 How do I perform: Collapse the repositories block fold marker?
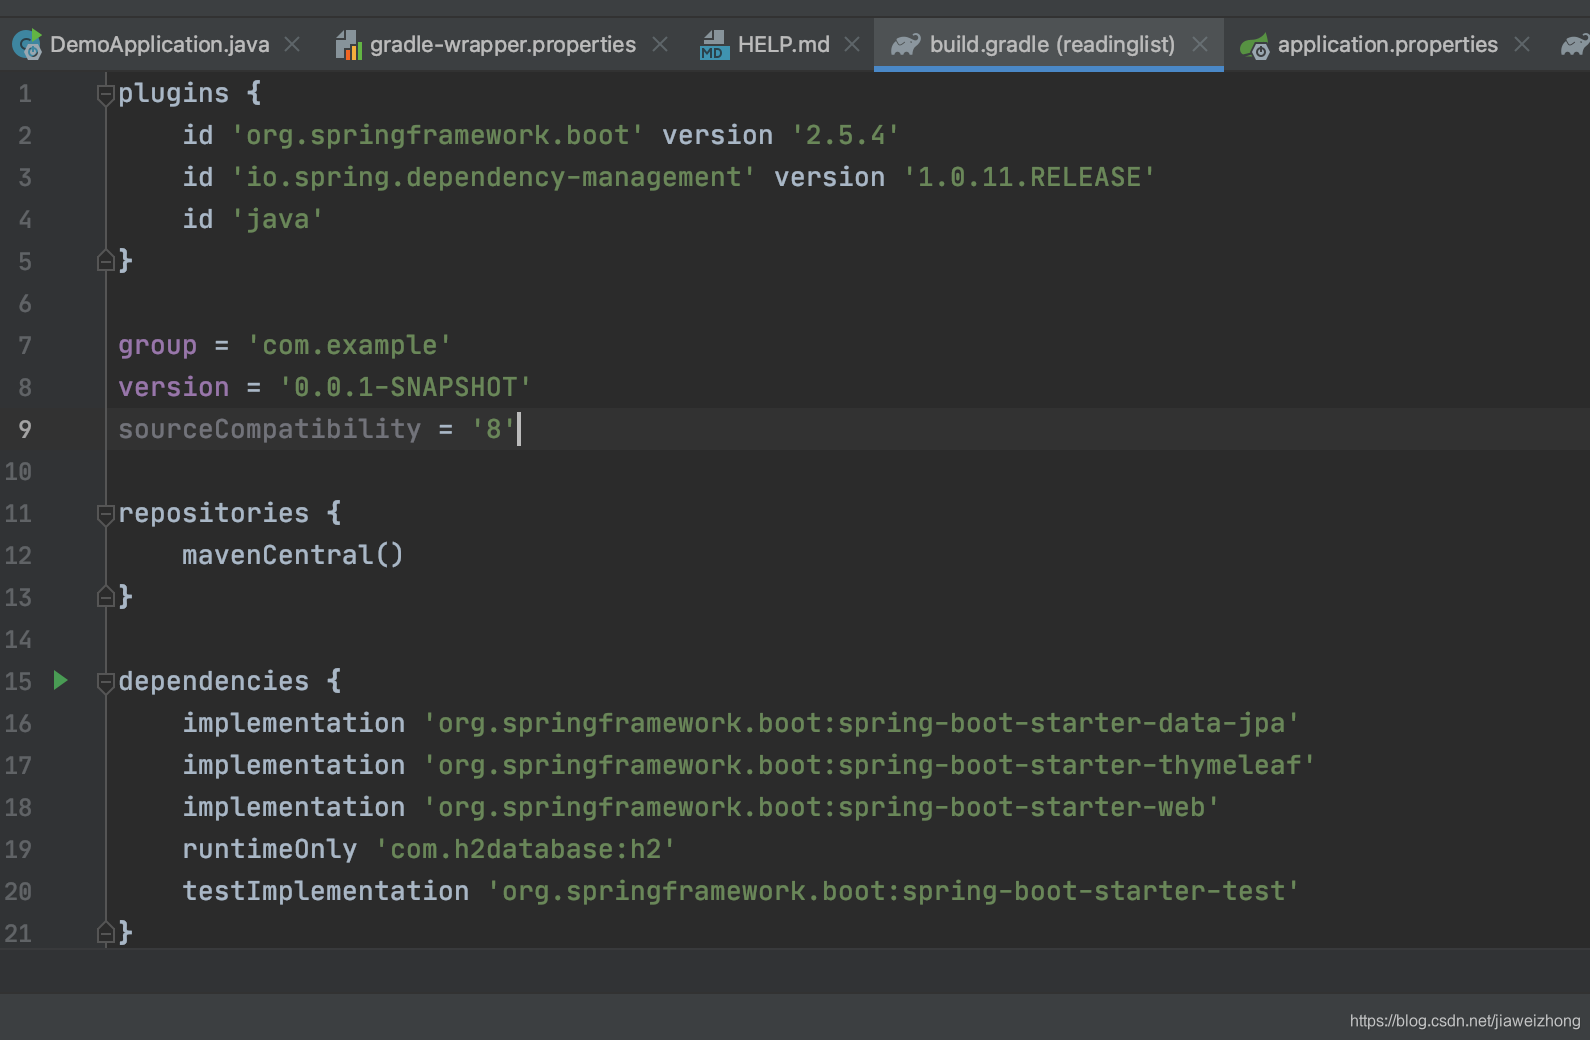[x=105, y=514]
